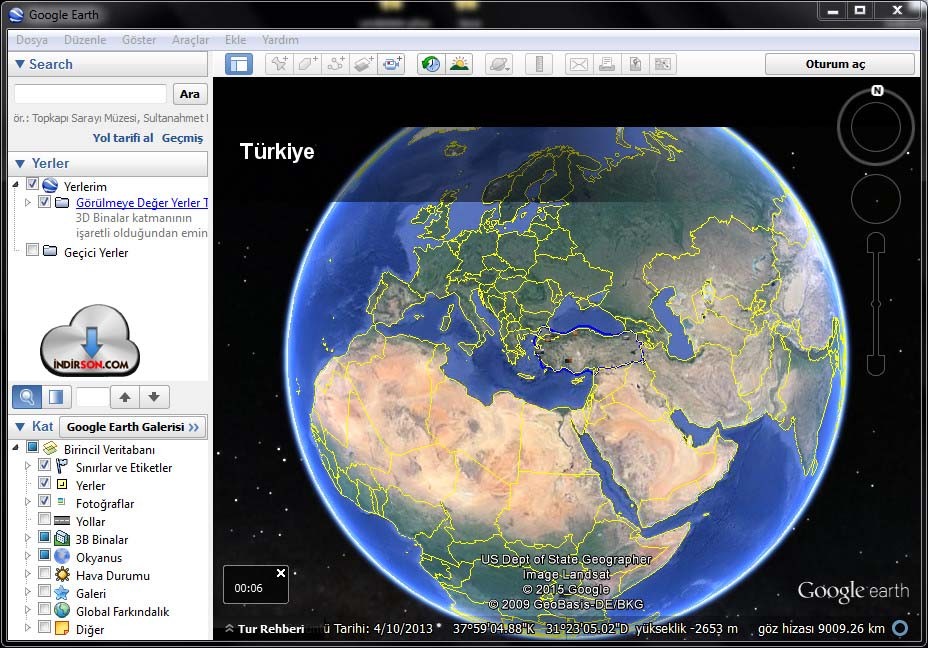Click the Yerlerim globe icon
Viewport: 928px width, 648px height.
tap(50, 185)
